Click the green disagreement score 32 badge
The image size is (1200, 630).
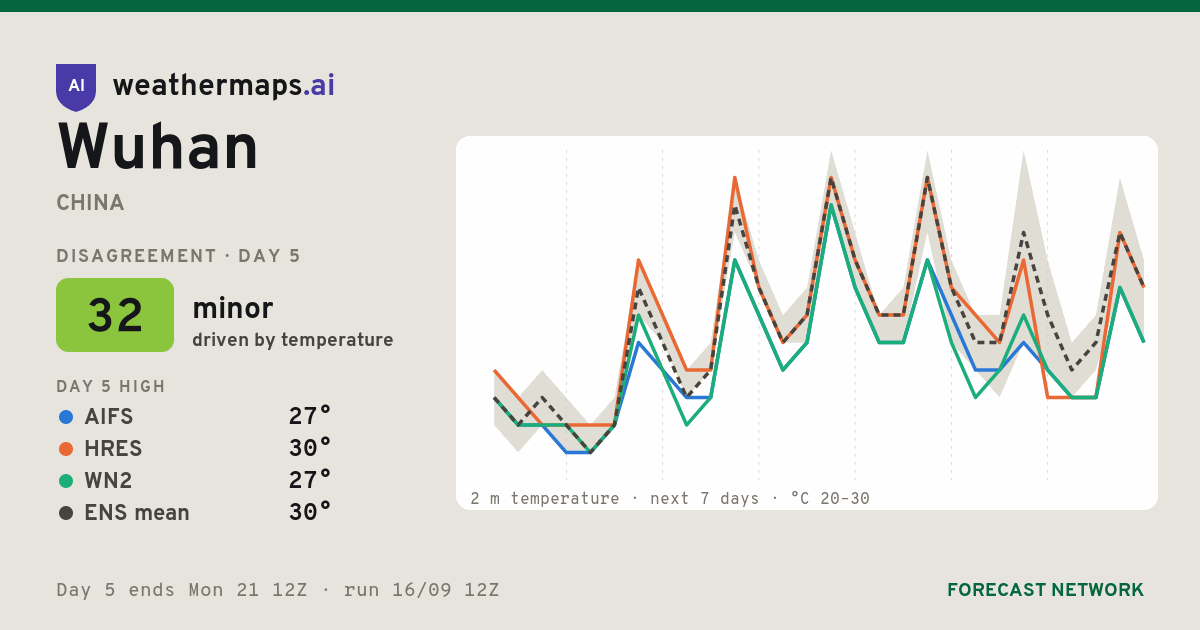click(x=115, y=315)
